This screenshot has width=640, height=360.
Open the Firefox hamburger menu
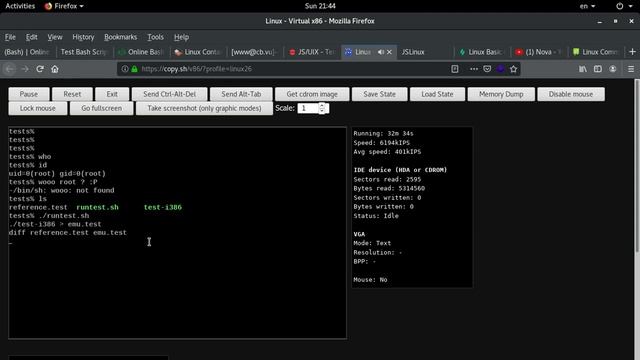631,69
